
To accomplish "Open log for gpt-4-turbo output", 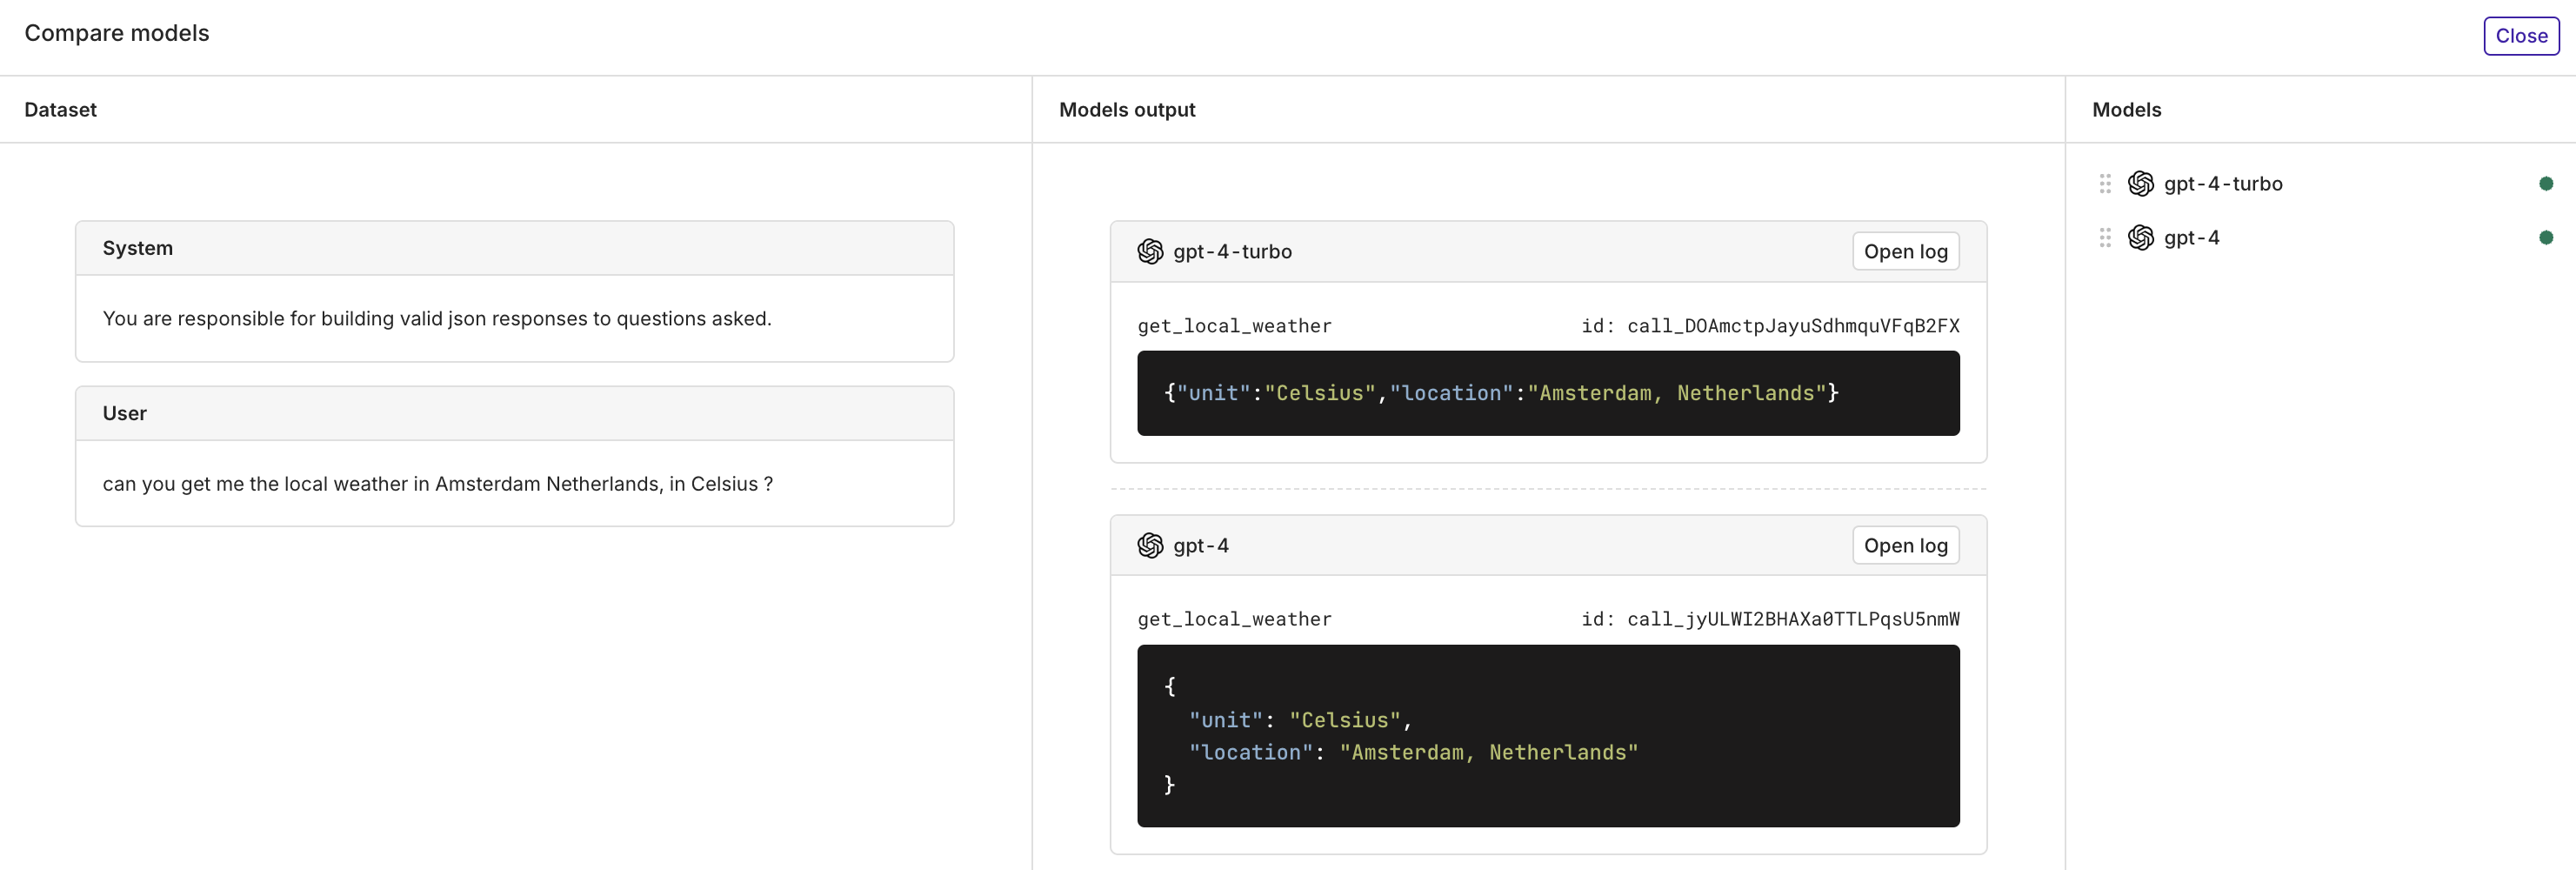I will pos(1905,252).
